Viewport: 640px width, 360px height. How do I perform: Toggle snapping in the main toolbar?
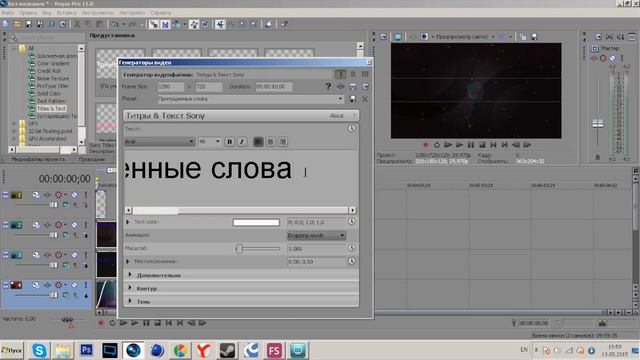click(153, 24)
